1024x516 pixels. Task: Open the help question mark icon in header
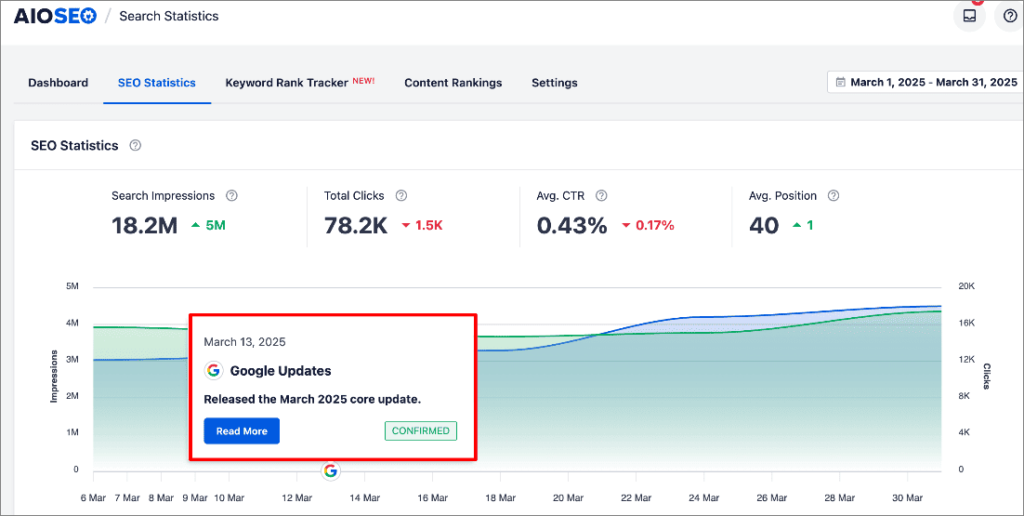[1010, 15]
